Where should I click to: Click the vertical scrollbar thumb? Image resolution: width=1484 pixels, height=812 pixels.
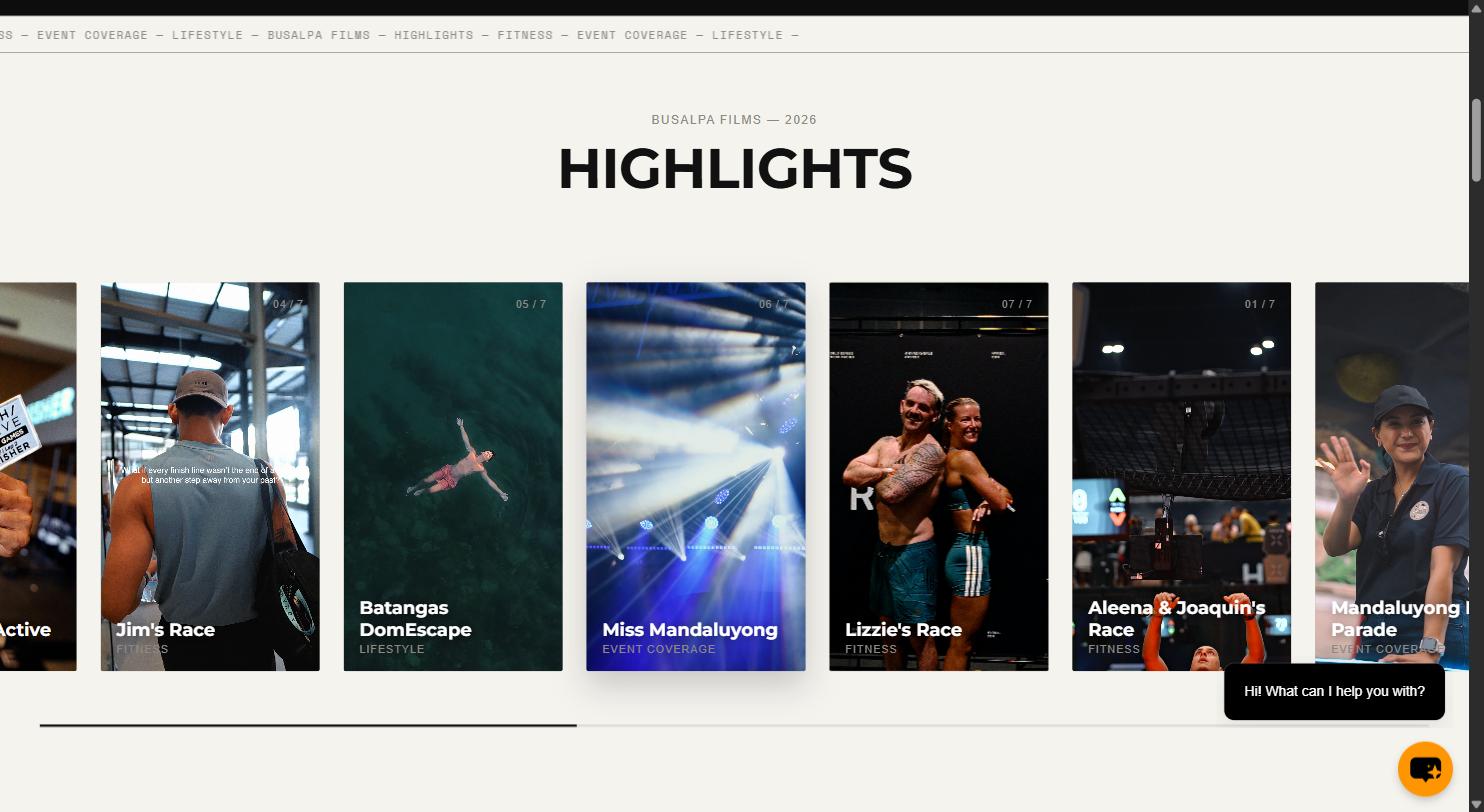(x=1476, y=140)
